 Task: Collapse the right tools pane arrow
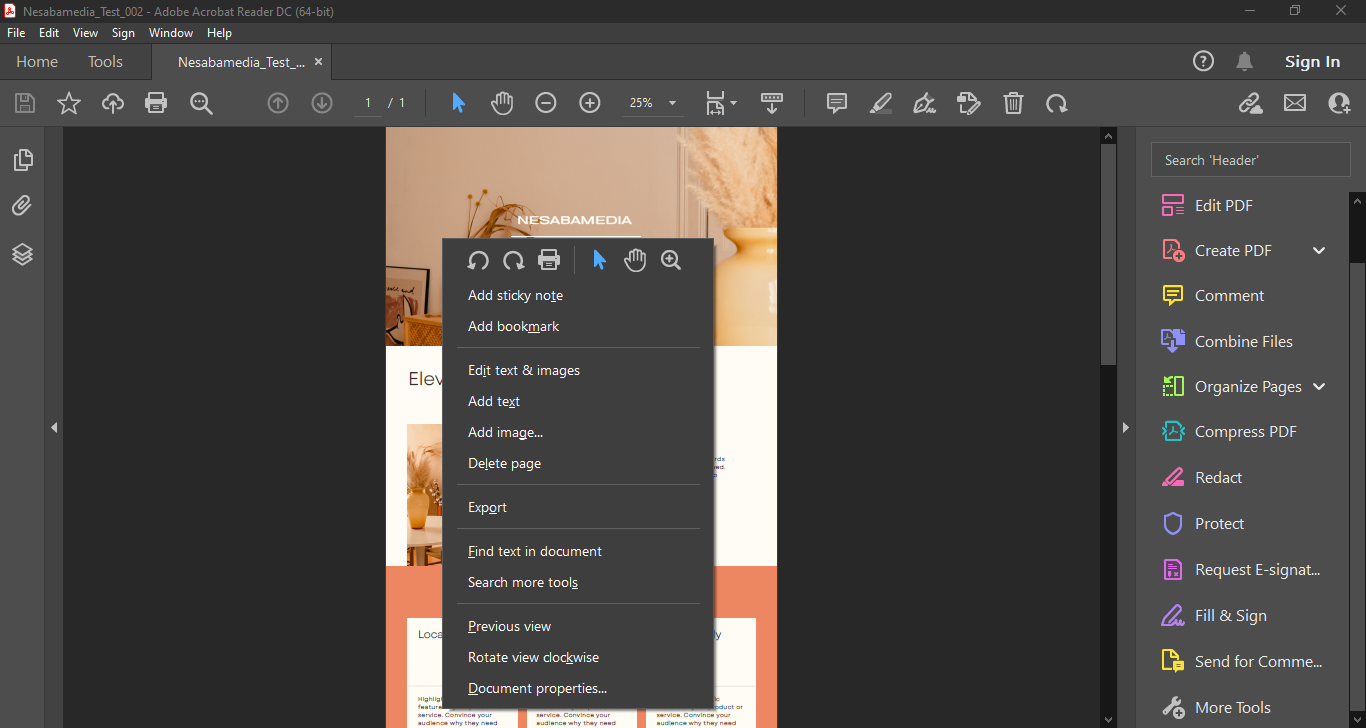click(x=1125, y=427)
